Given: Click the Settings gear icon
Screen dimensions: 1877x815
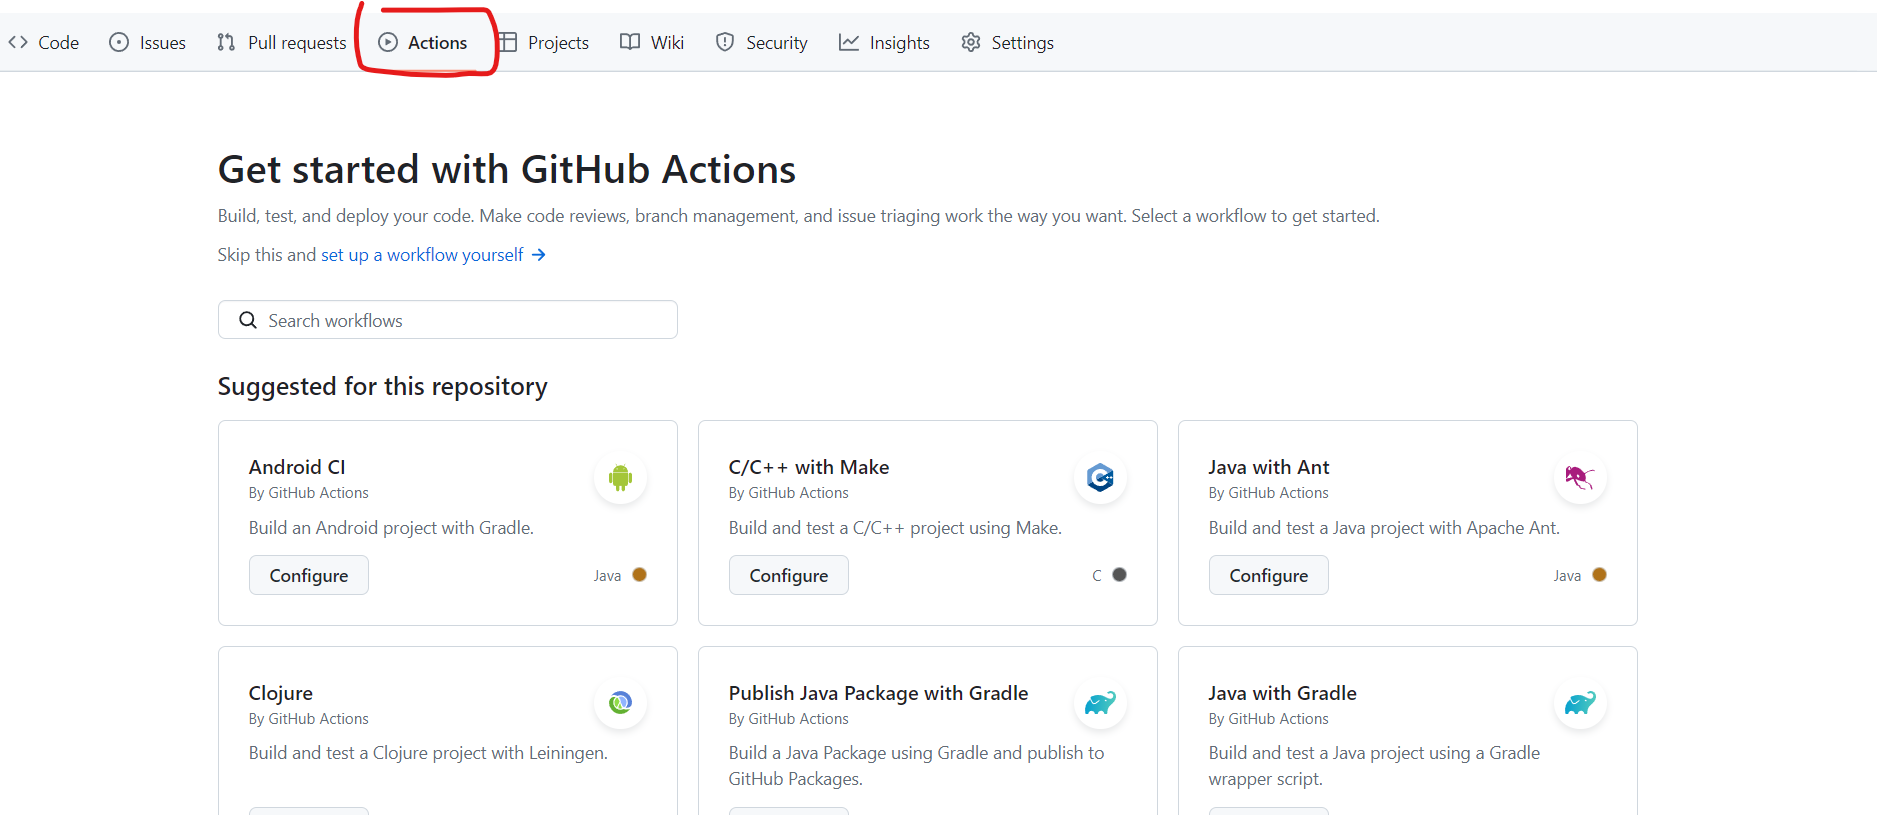Looking at the screenshot, I should click(971, 42).
